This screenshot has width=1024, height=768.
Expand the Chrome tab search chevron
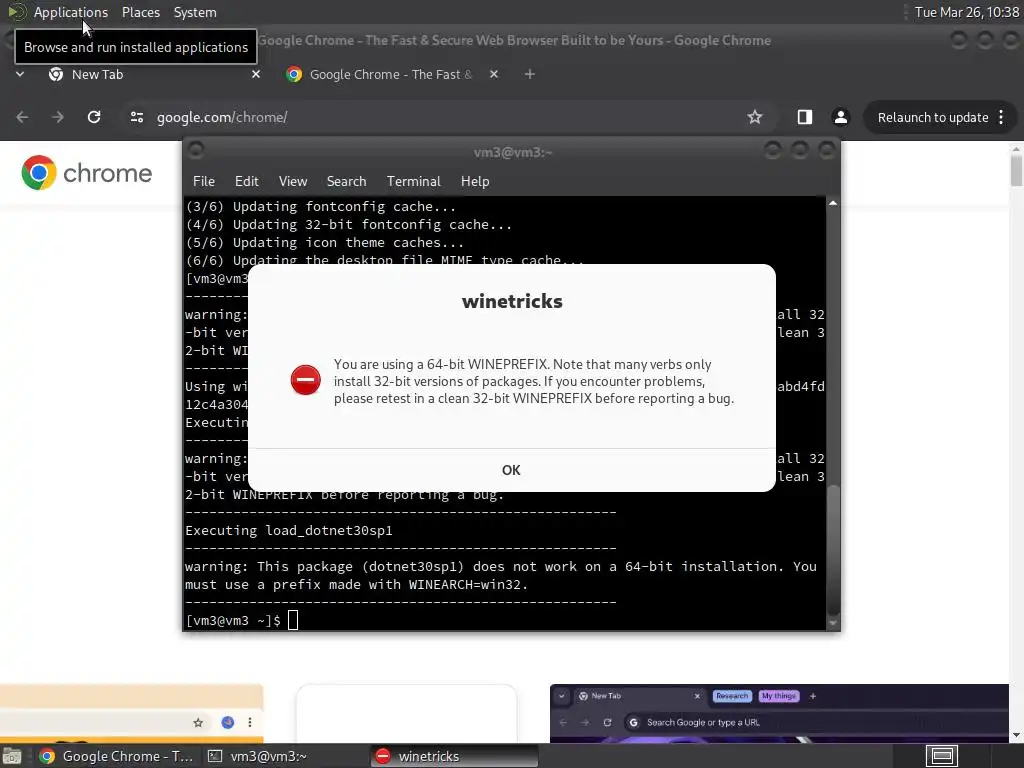point(20,74)
